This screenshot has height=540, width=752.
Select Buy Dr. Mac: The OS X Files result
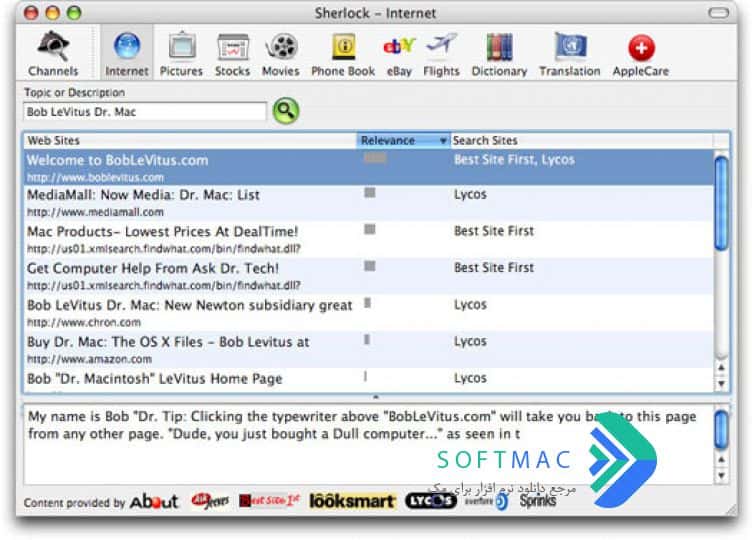pos(368,350)
